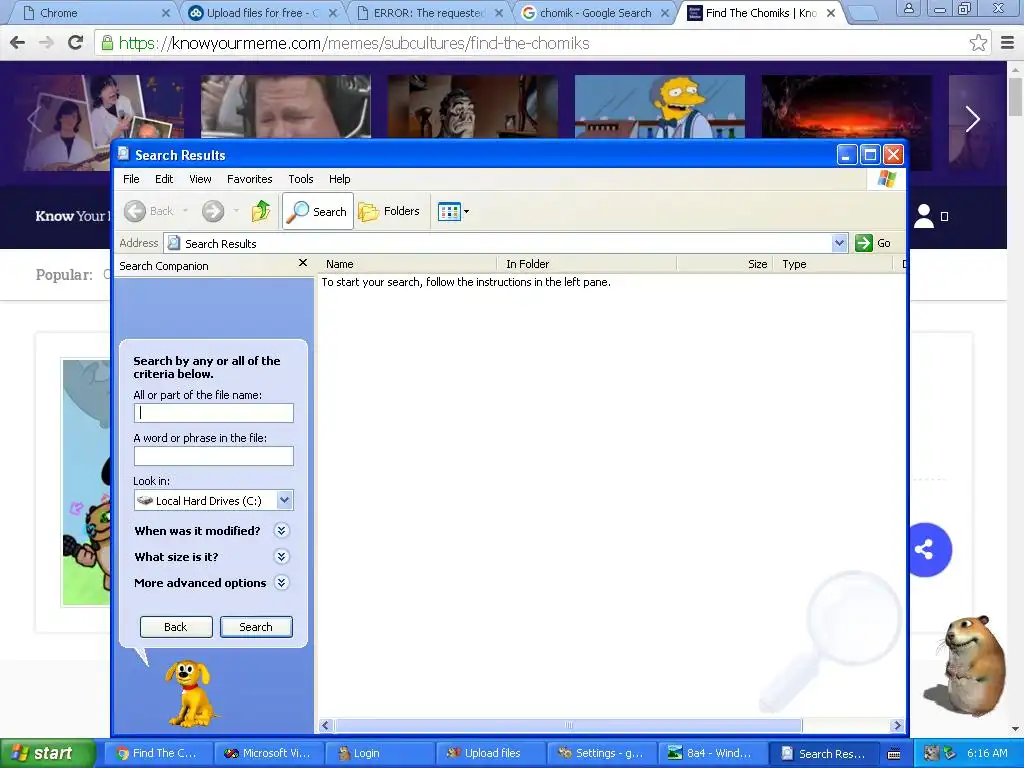Open the Simpsons bartender thumbnail
1024x768 pixels.
pos(660,106)
